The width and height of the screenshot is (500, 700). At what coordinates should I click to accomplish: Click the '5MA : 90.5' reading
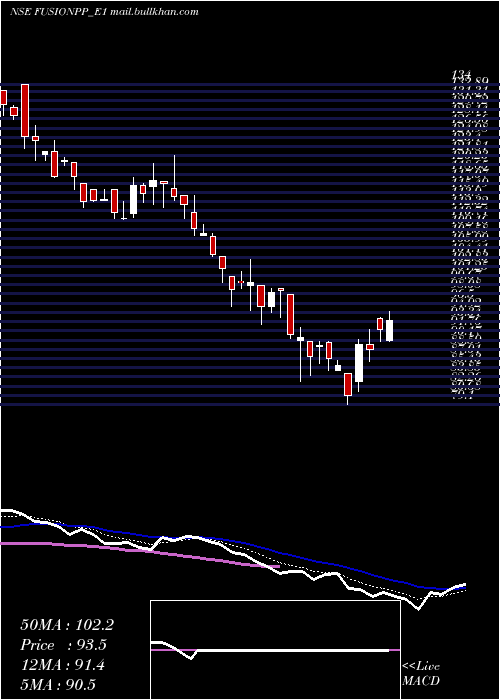[58, 685]
